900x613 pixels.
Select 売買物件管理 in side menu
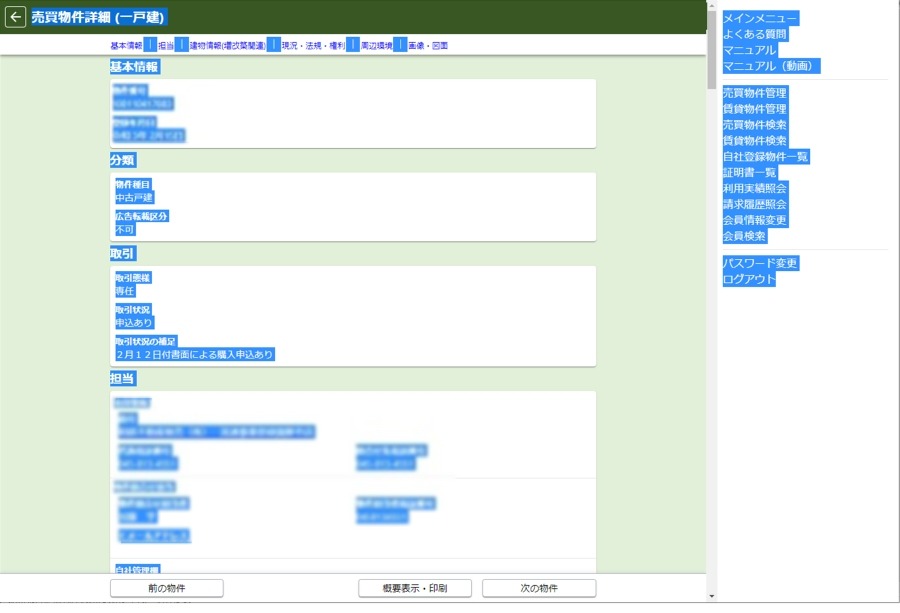pos(754,93)
